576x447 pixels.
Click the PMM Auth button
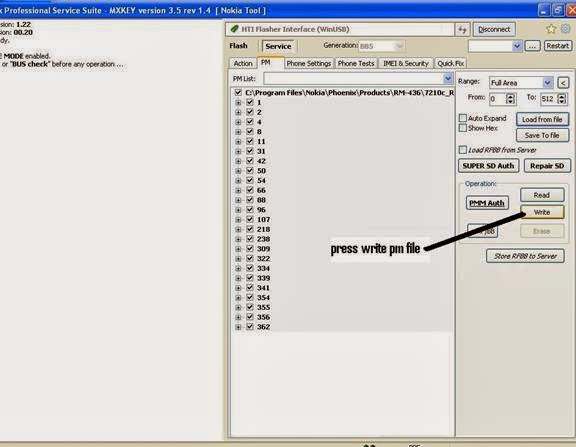487,203
